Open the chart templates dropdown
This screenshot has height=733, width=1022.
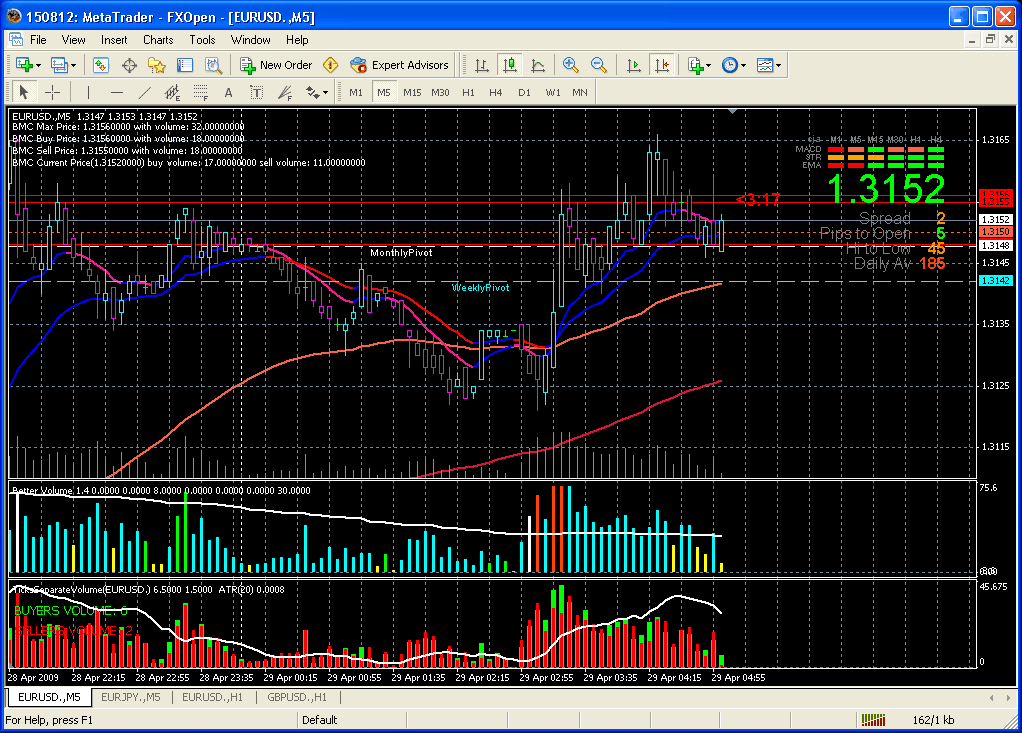coord(778,65)
